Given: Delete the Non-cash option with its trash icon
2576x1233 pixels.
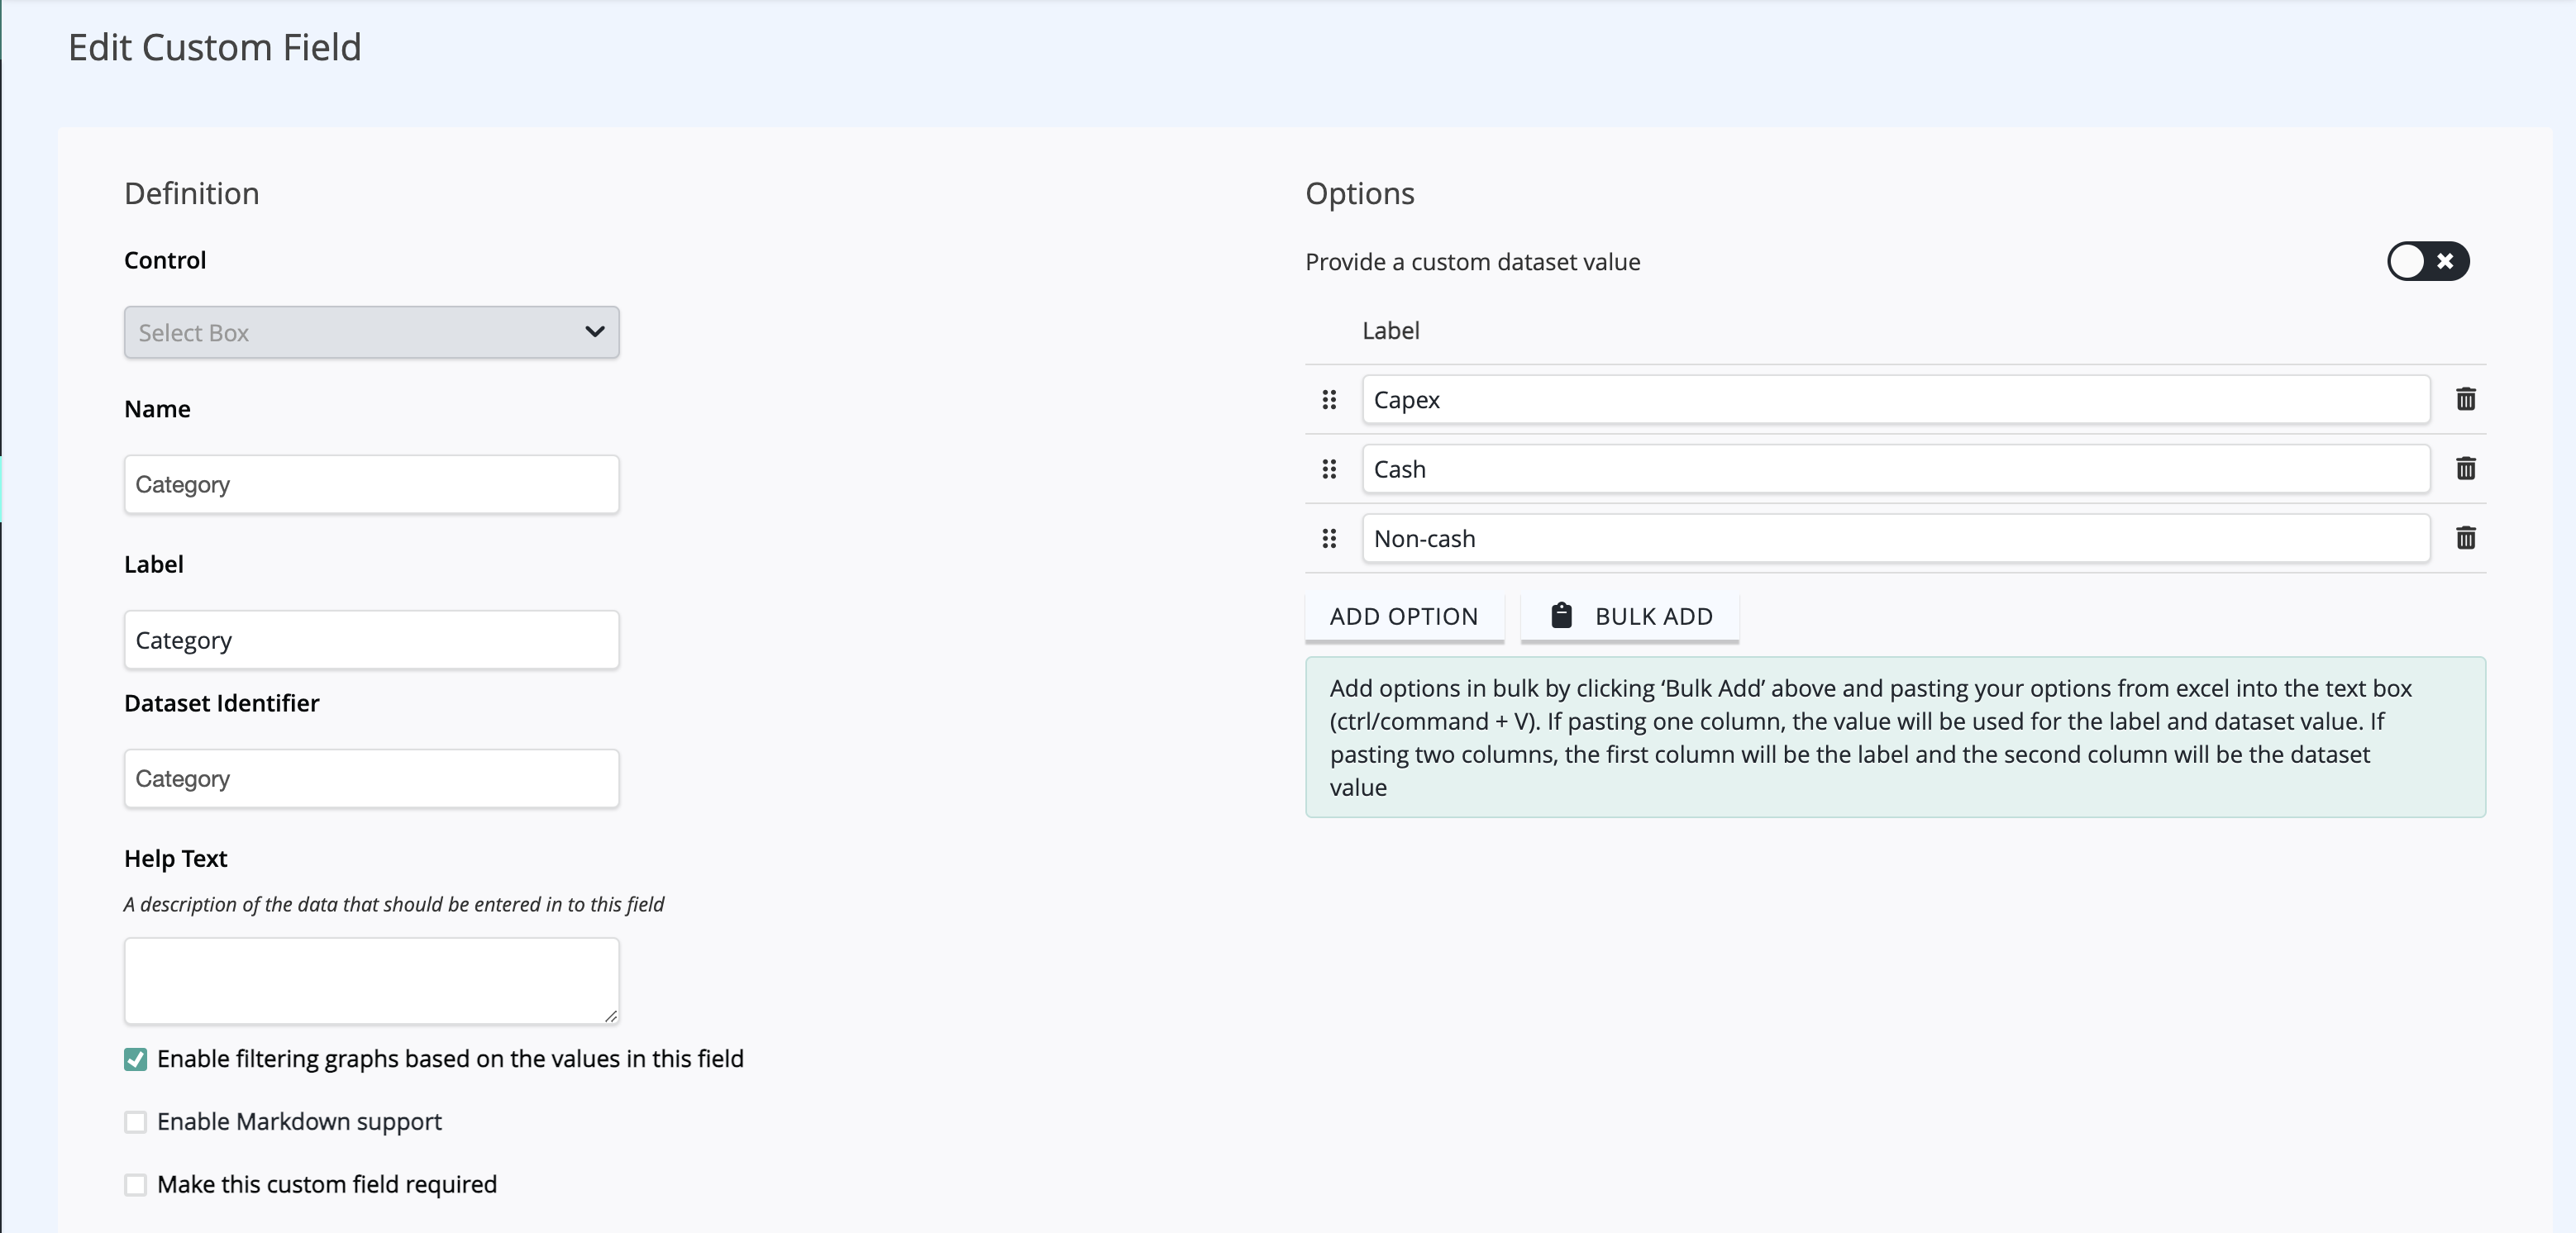Looking at the screenshot, I should (2465, 538).
